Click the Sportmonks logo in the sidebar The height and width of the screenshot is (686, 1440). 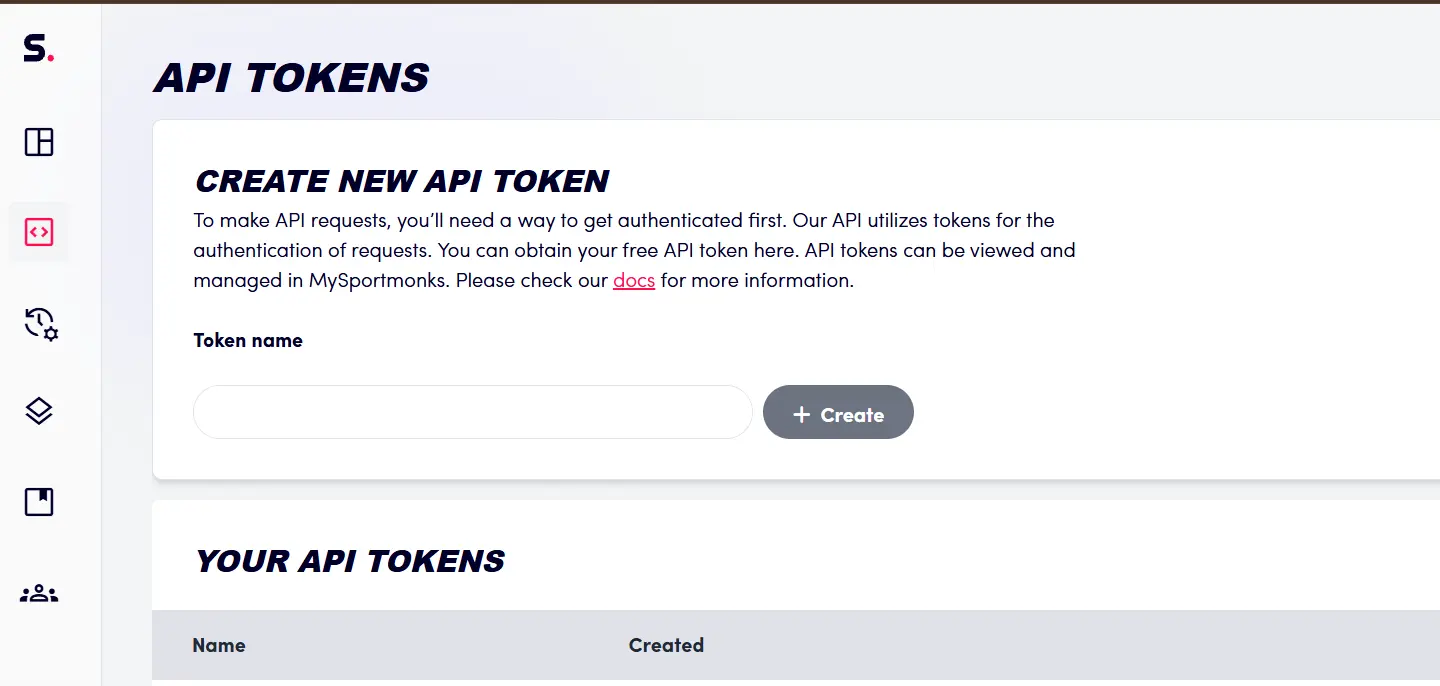tap(37, 47)
